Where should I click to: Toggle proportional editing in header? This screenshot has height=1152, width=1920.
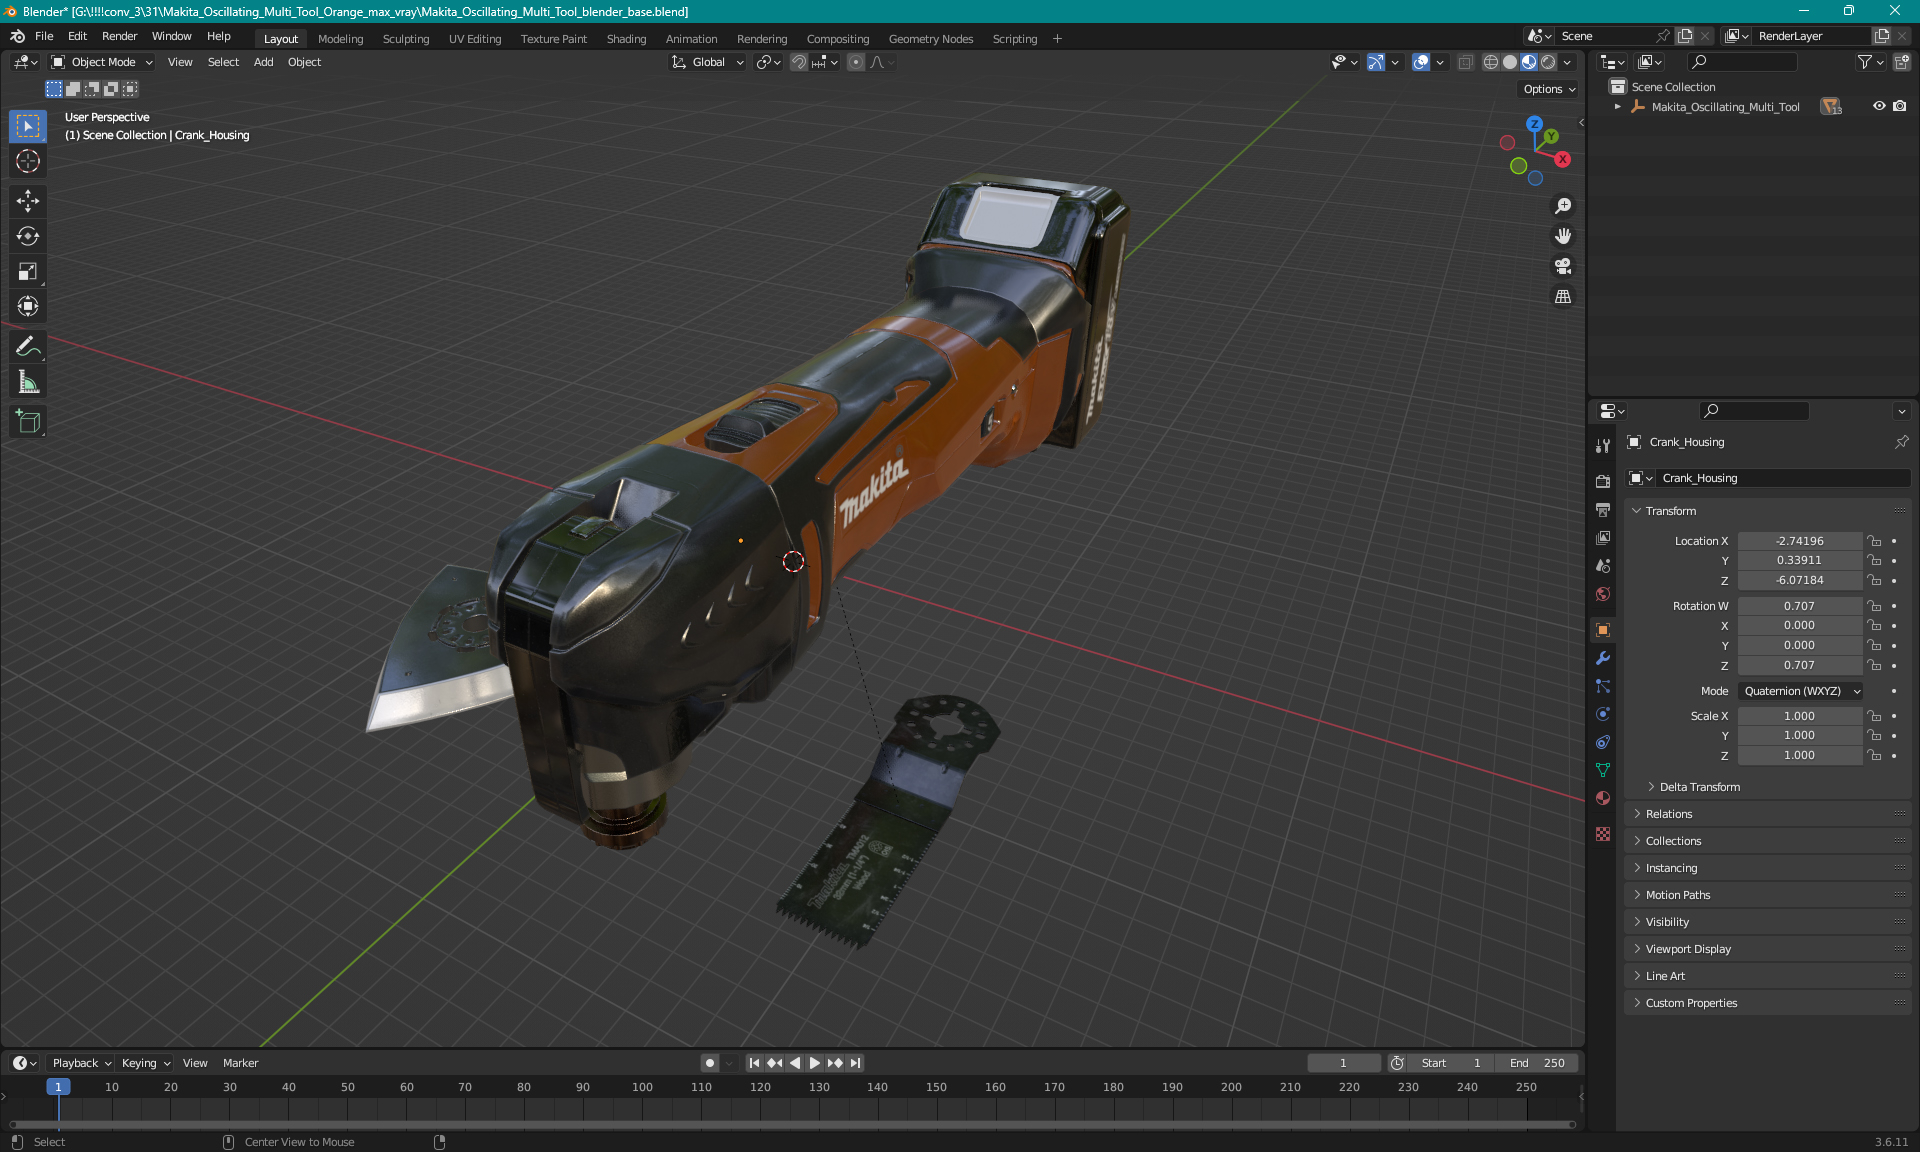pos(856,62)
